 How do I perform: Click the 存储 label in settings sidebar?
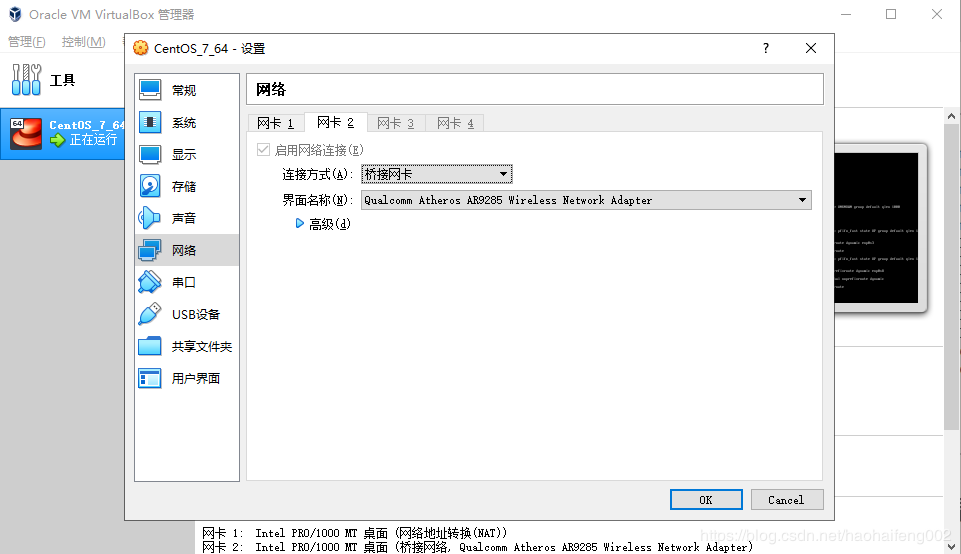[184, 186]
